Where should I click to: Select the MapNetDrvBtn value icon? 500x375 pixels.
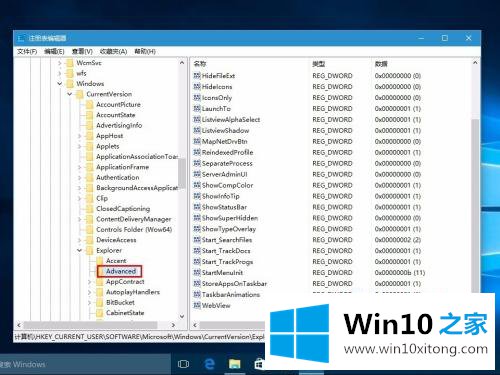coord(197,141)
